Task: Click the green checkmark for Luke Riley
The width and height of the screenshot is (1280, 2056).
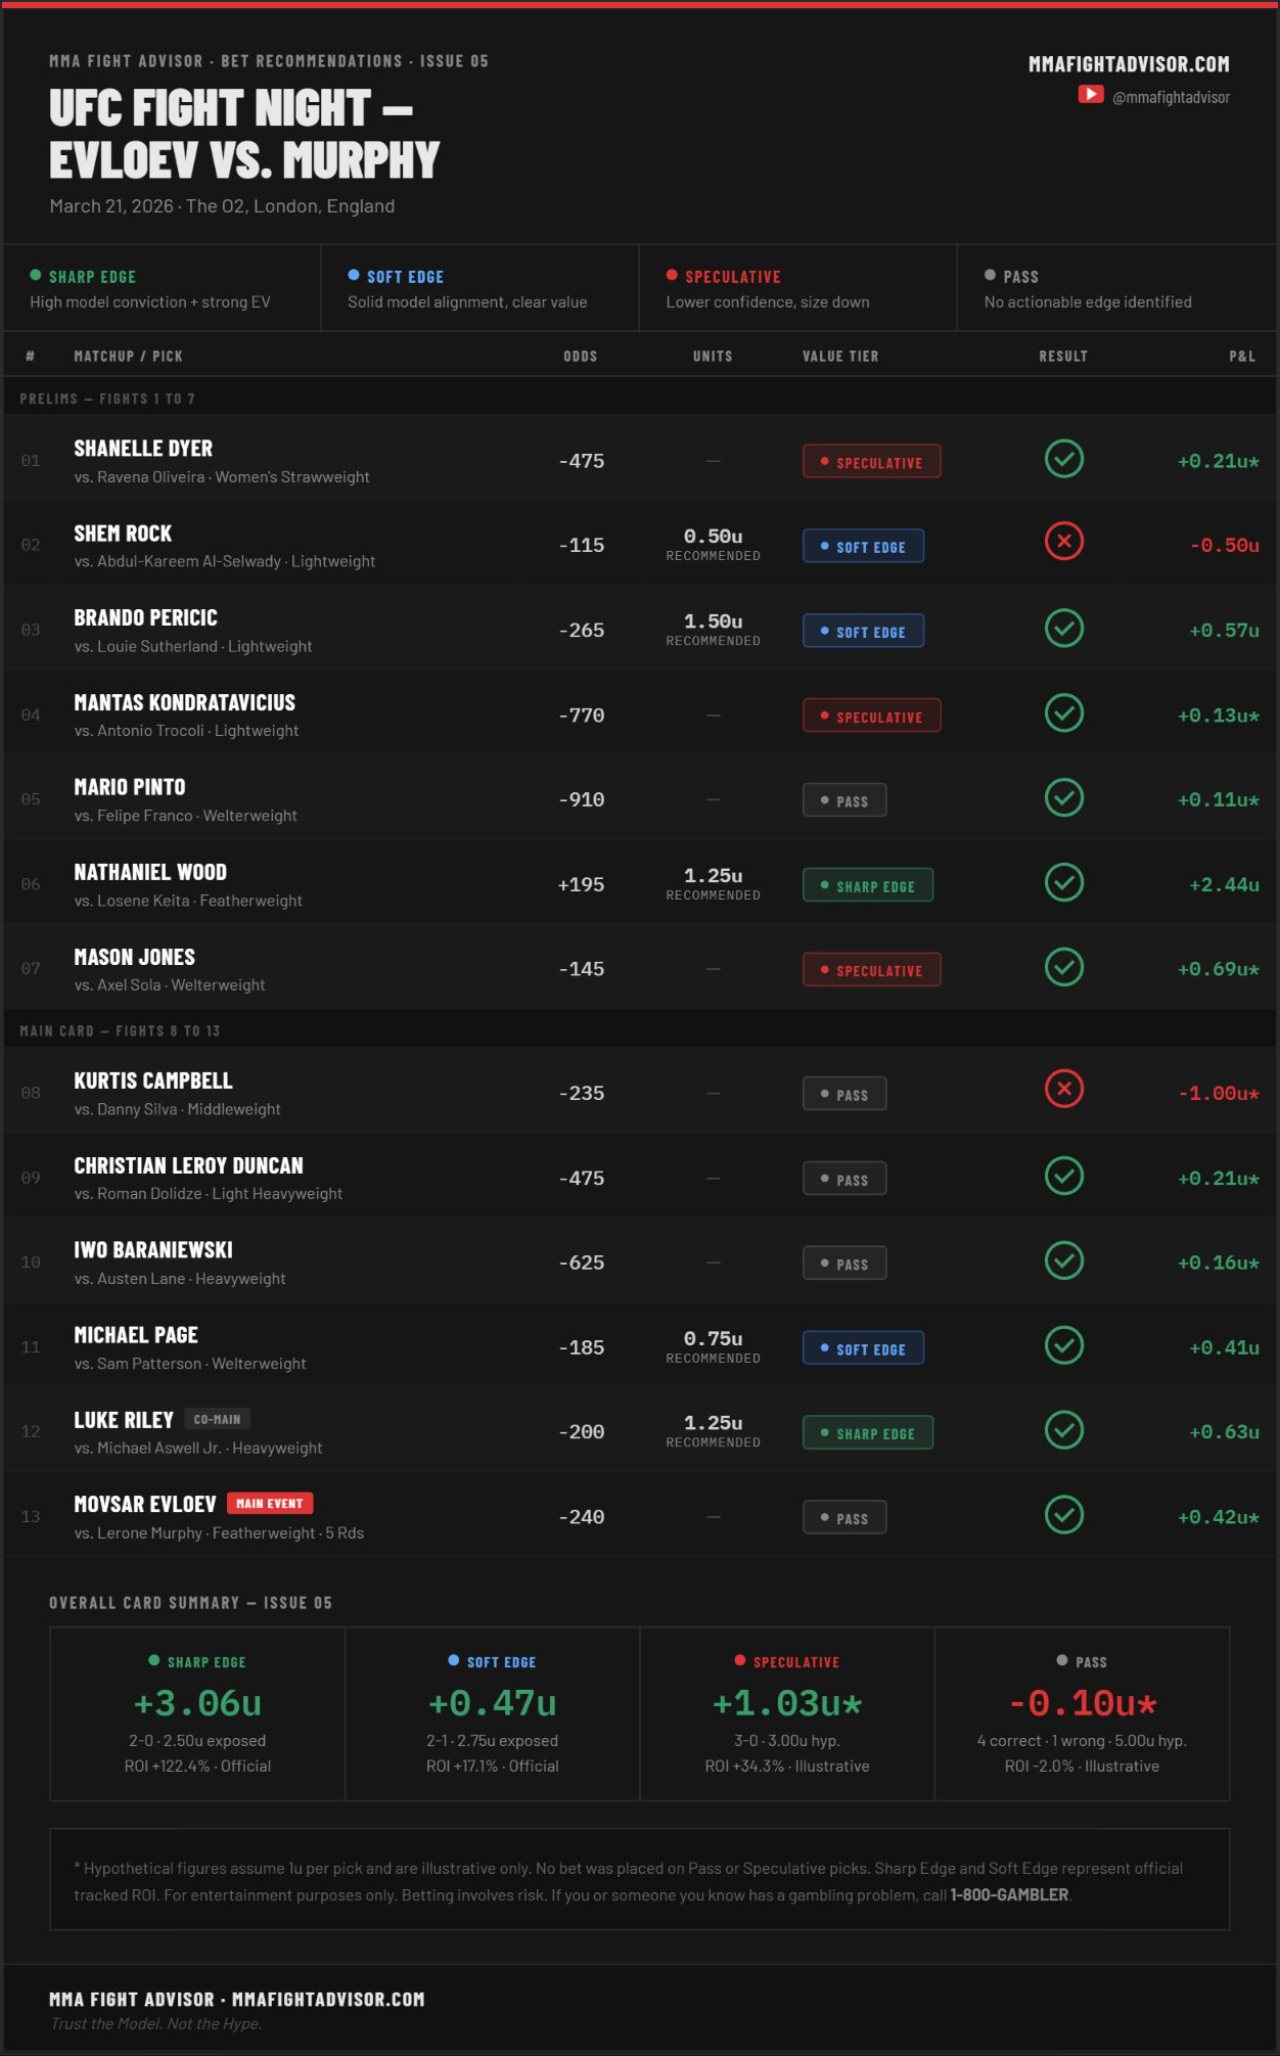Action: tap(1064, 1430)
